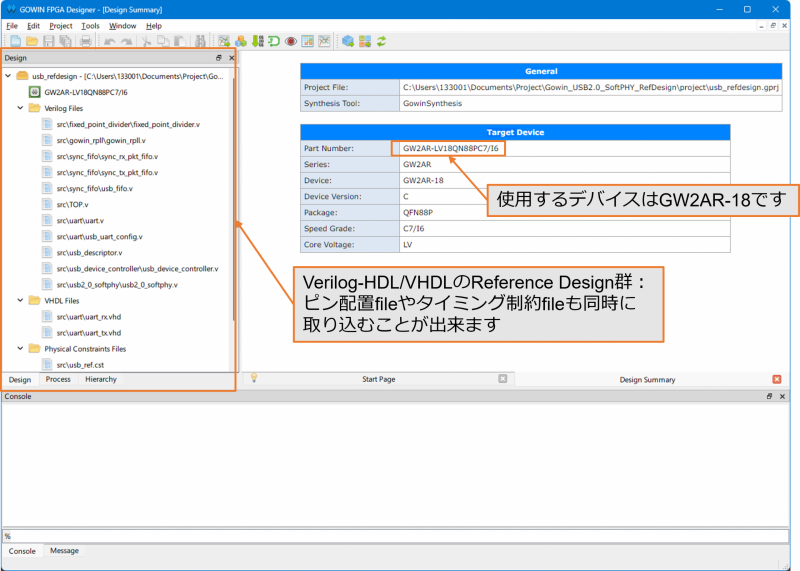Click the green down-arrow Programmer icon
This screenshot has width=800, height=571.
pyautogui.click(x=258, y=41)
